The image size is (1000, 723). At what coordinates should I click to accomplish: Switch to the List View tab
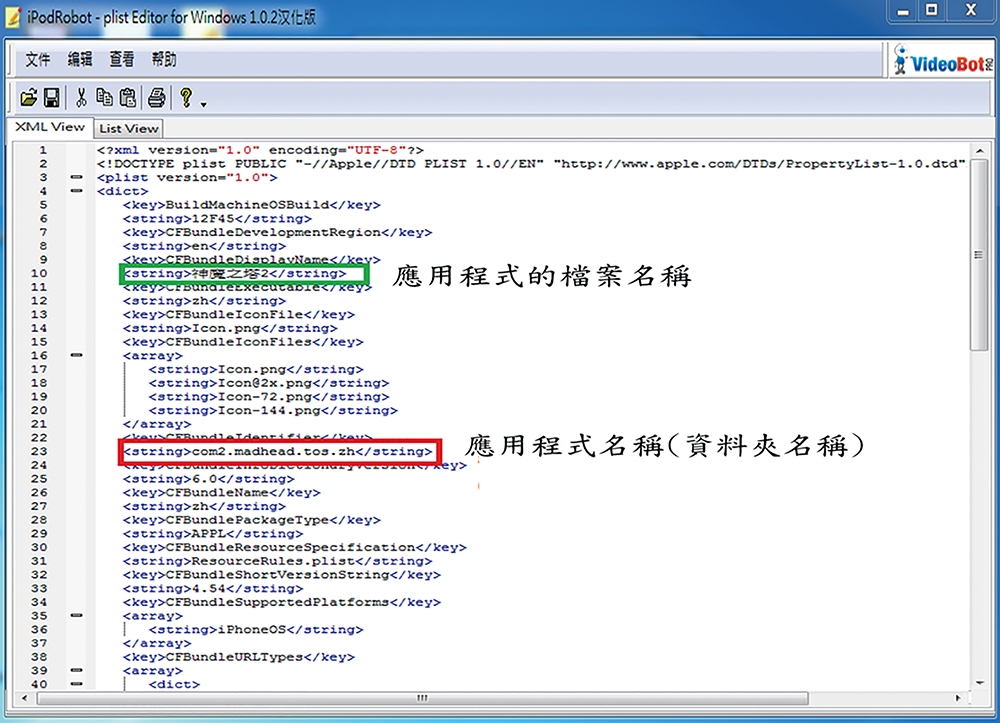pyautogui.click(x=128, y=128)
